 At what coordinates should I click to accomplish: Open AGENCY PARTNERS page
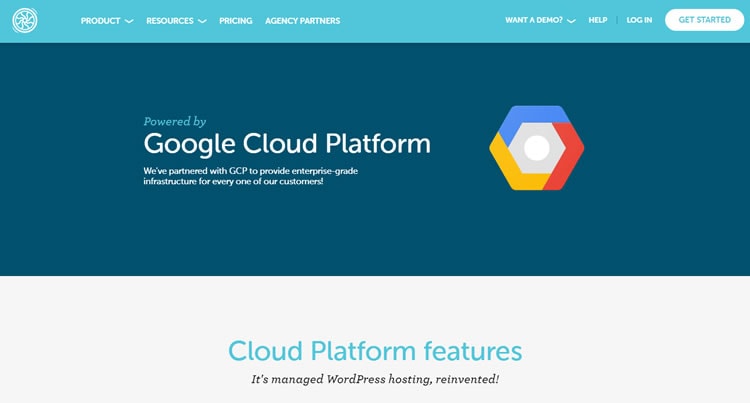(x=303, y=21)
